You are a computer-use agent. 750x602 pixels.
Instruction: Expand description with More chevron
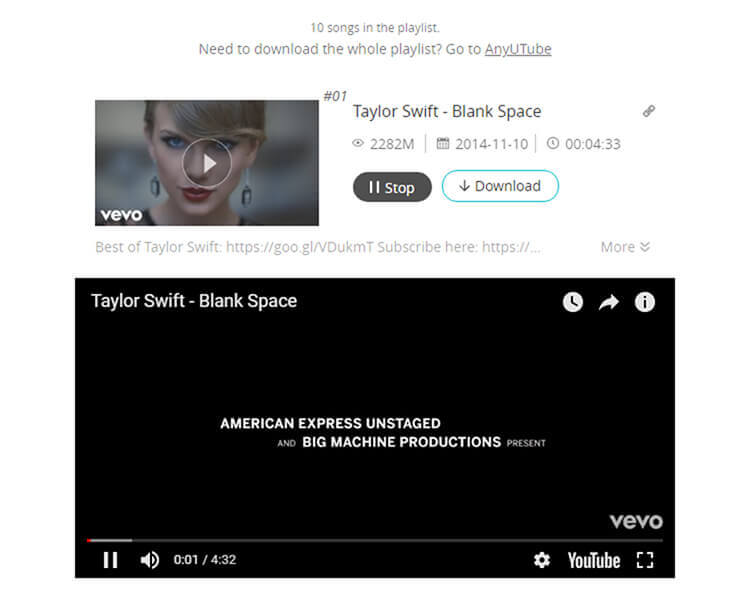[625, 247]
